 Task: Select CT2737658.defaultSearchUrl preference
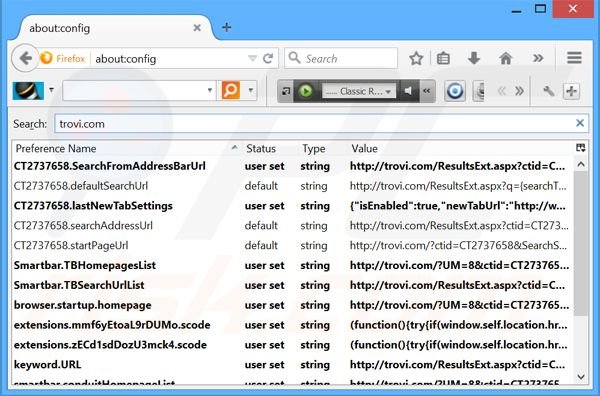pos(293,186)
